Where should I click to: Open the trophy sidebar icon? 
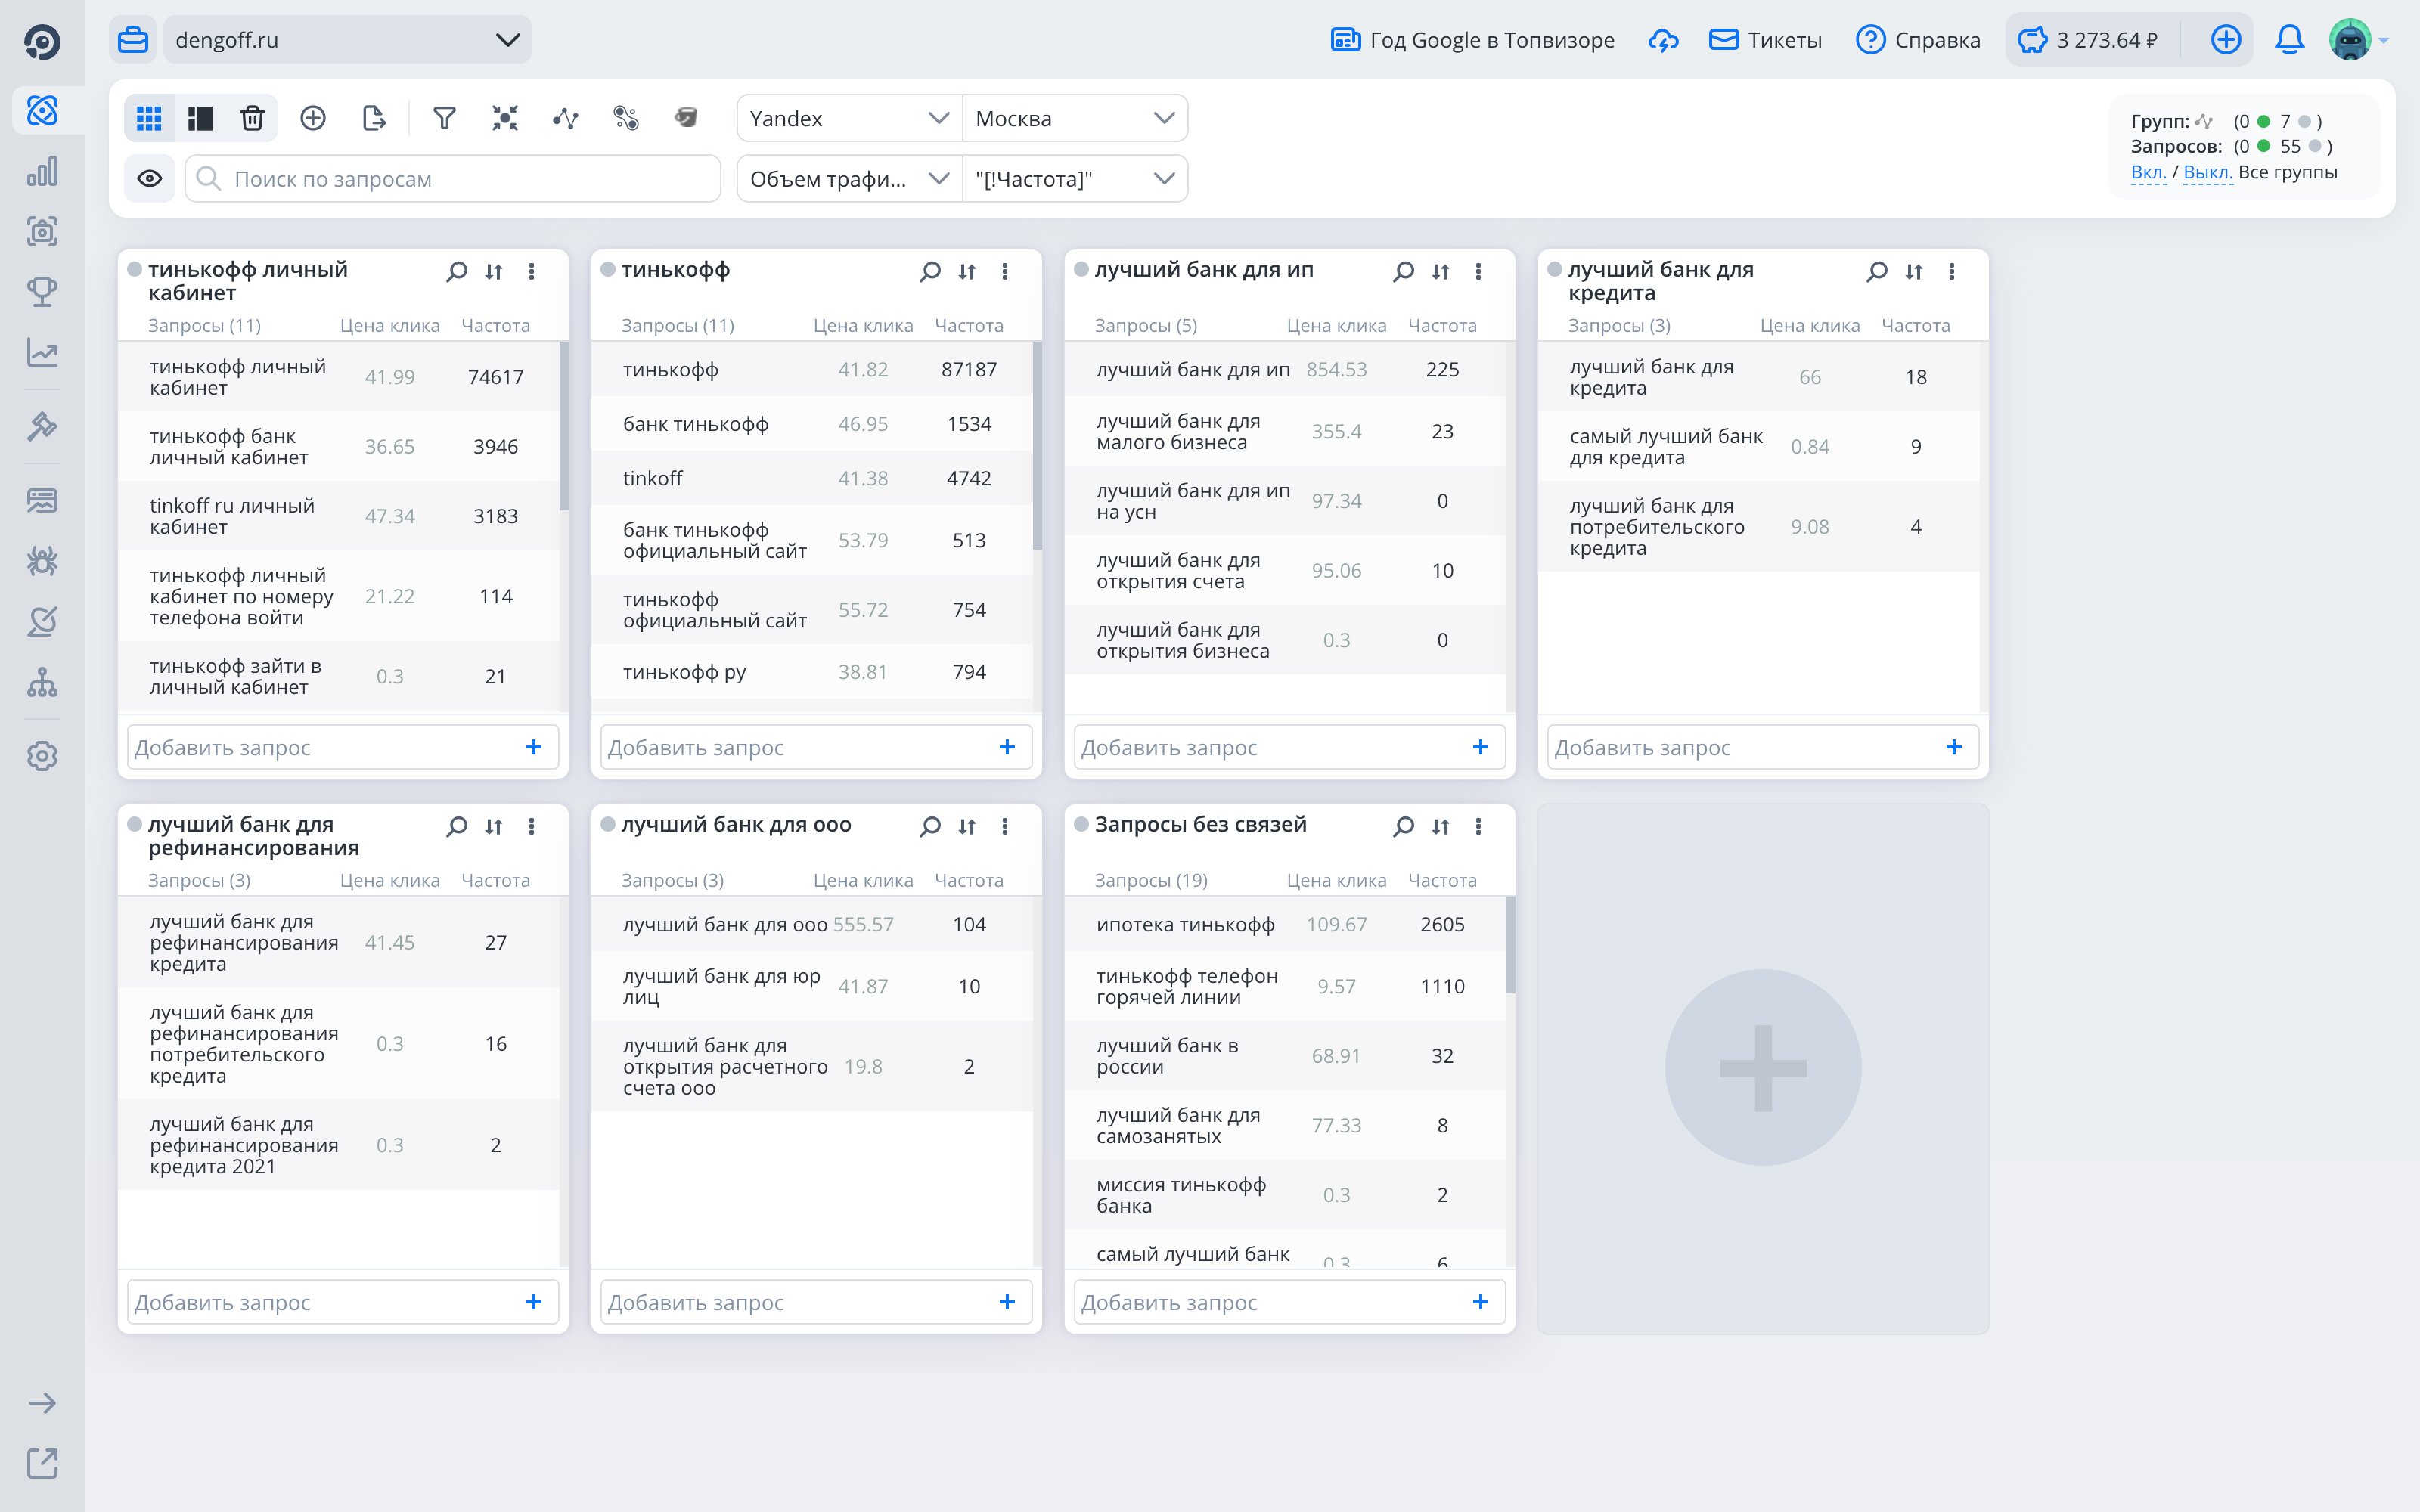pyautogui.click(x=42, y=292)
